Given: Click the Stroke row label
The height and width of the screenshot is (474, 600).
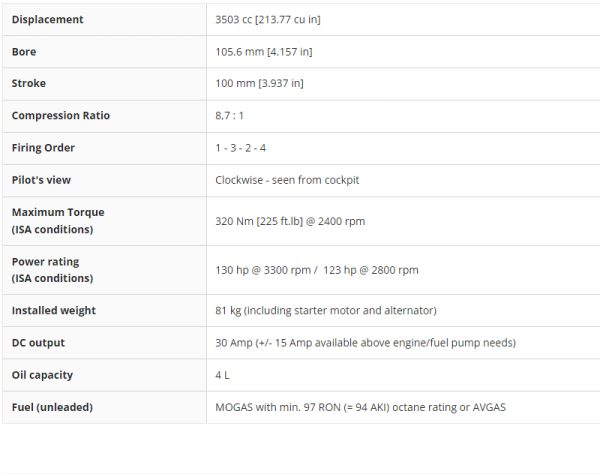Looking at the screenshot, I should (29, 83).
